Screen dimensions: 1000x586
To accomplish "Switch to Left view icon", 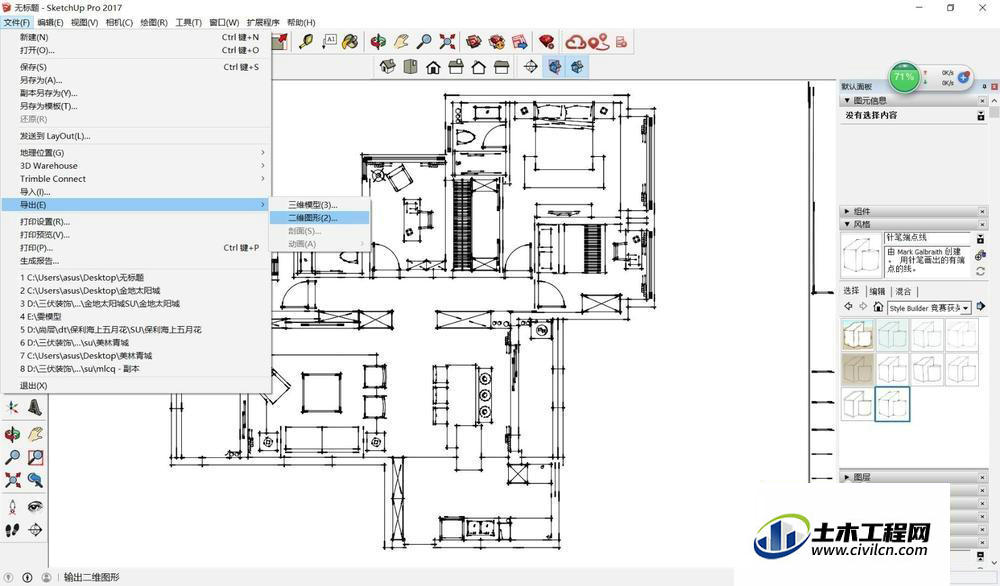I will coord(502,66).
